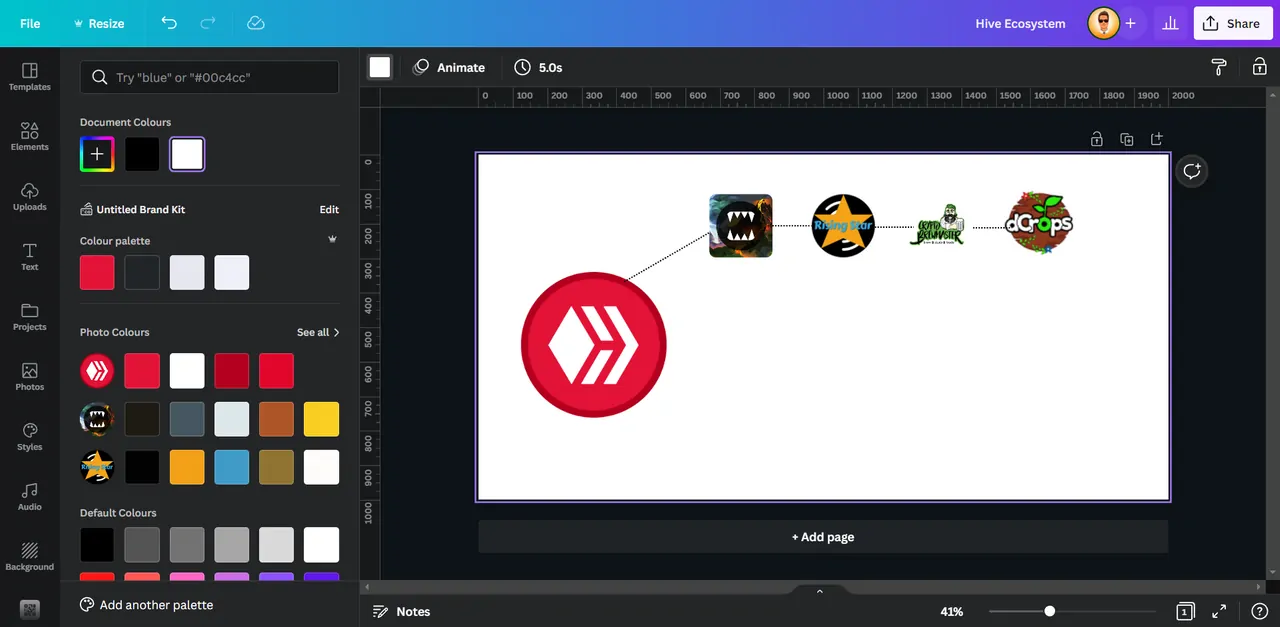Screen dimensions: 1280x627
Task: Select the dark red photo colour swatch
Action: pos(232,371)
